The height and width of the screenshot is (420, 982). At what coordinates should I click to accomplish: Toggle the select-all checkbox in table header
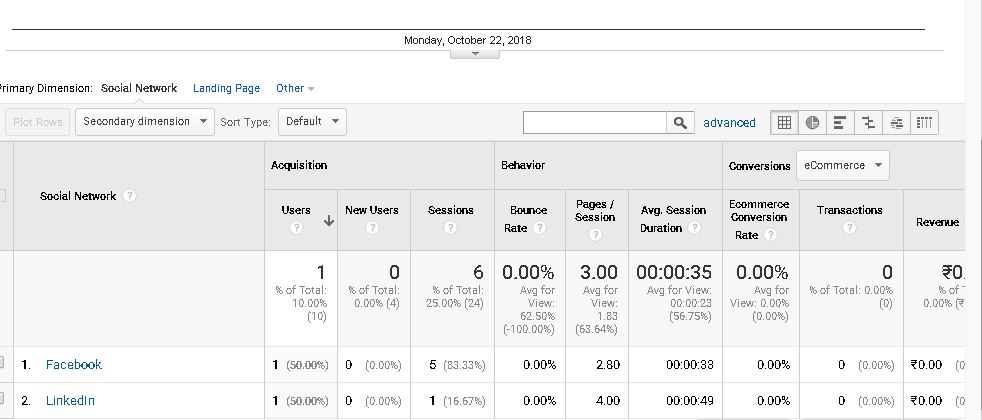[x=3, y=195]
